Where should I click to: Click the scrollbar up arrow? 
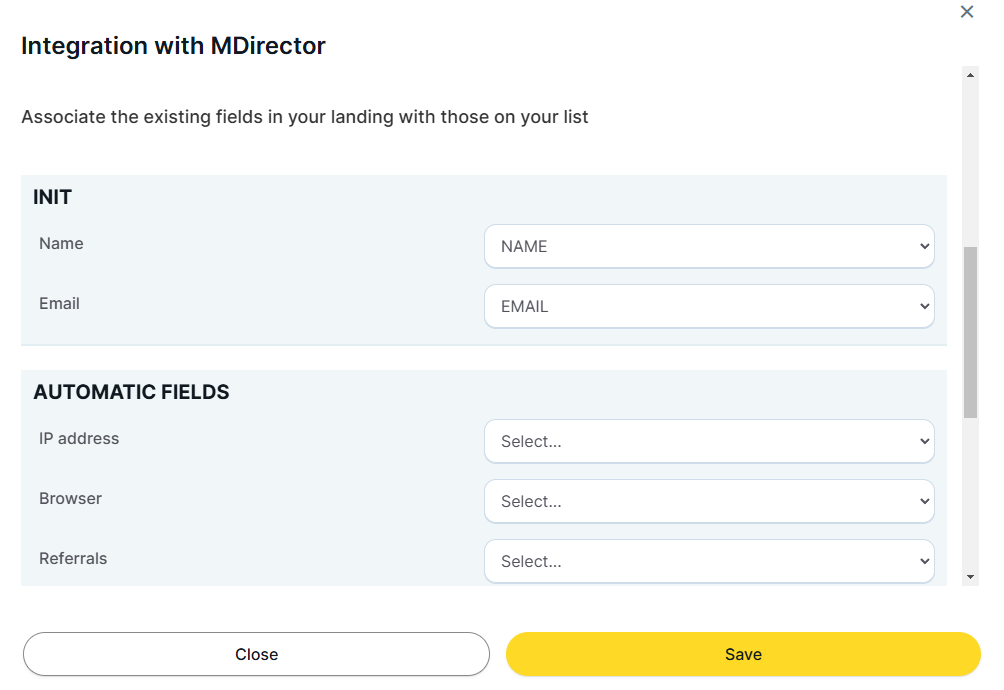pos(970,73)
